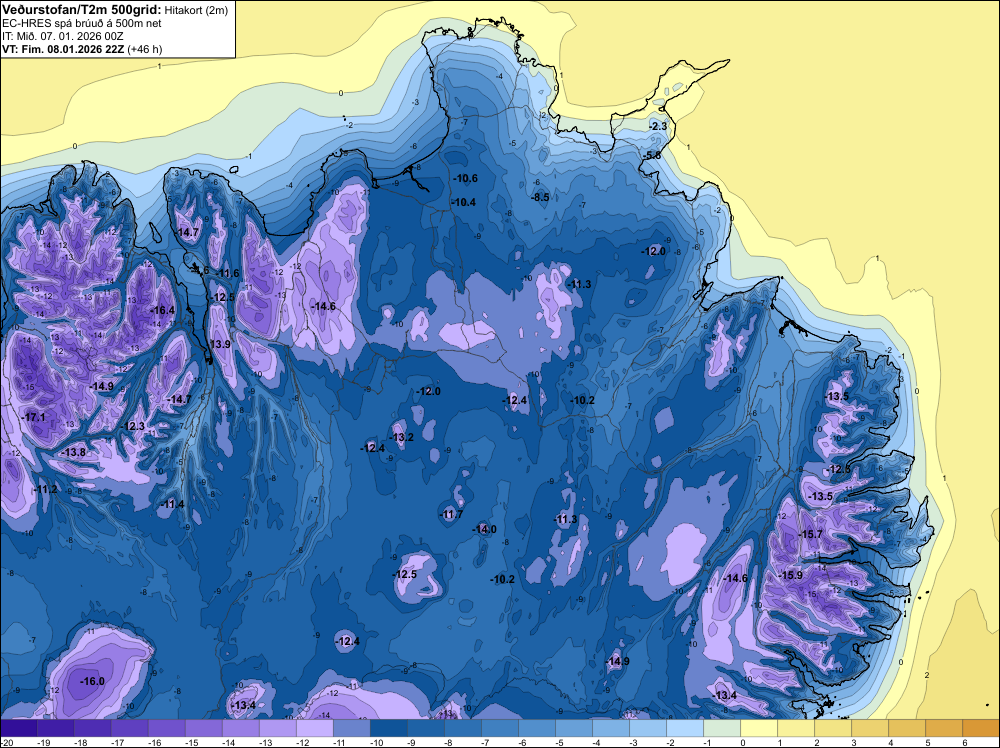
Task: Select the -1 legend color swatch
Action: tap(722, 728)
